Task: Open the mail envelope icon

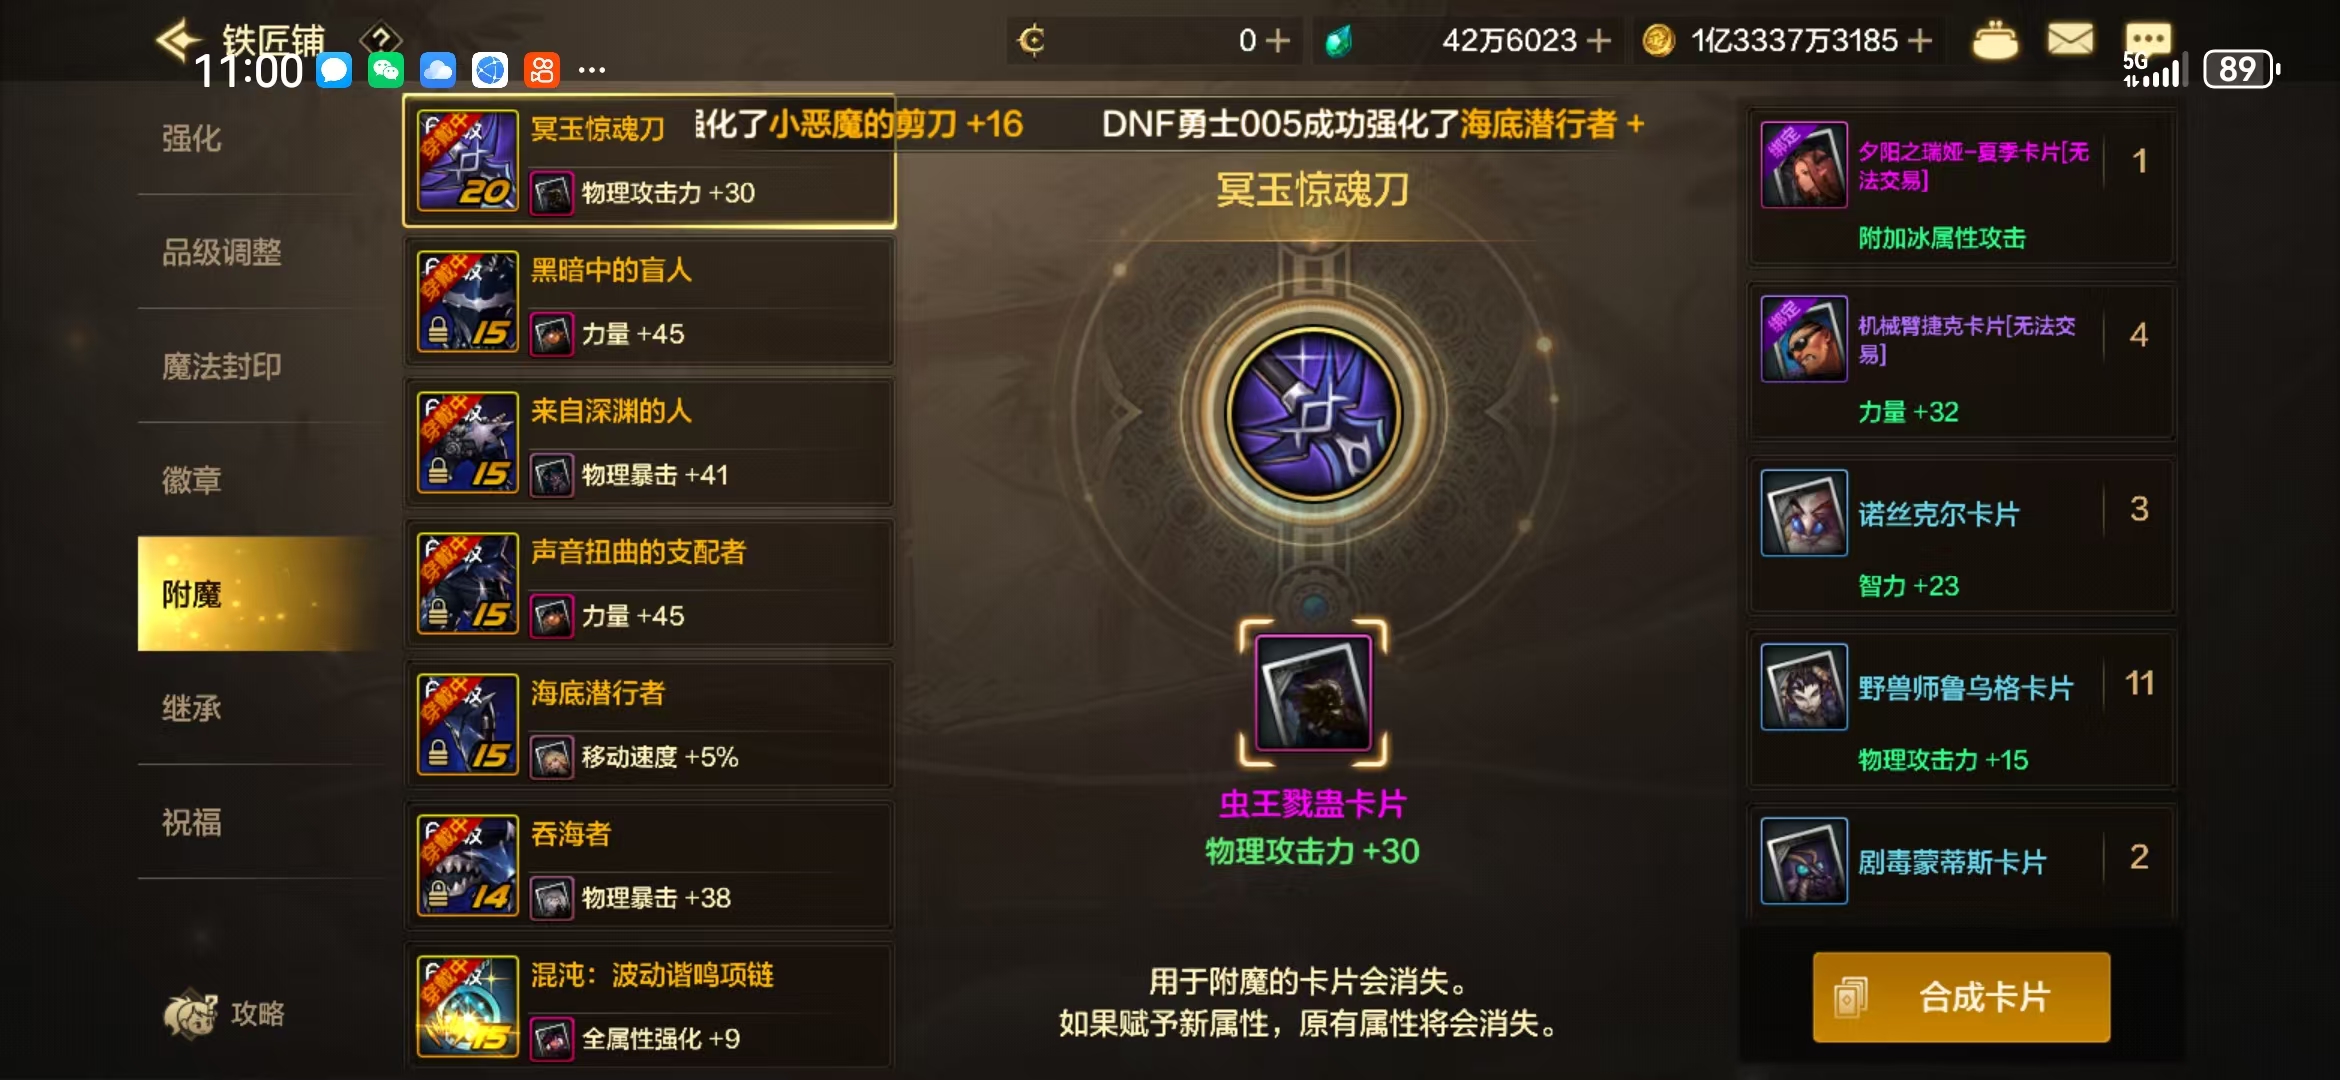Action: point(2070,41)
